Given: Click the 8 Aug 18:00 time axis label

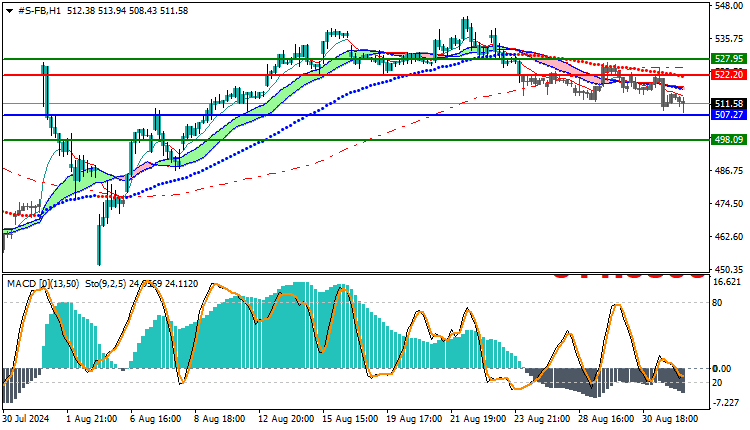Looking at the screenshot, I should (220, 419).
